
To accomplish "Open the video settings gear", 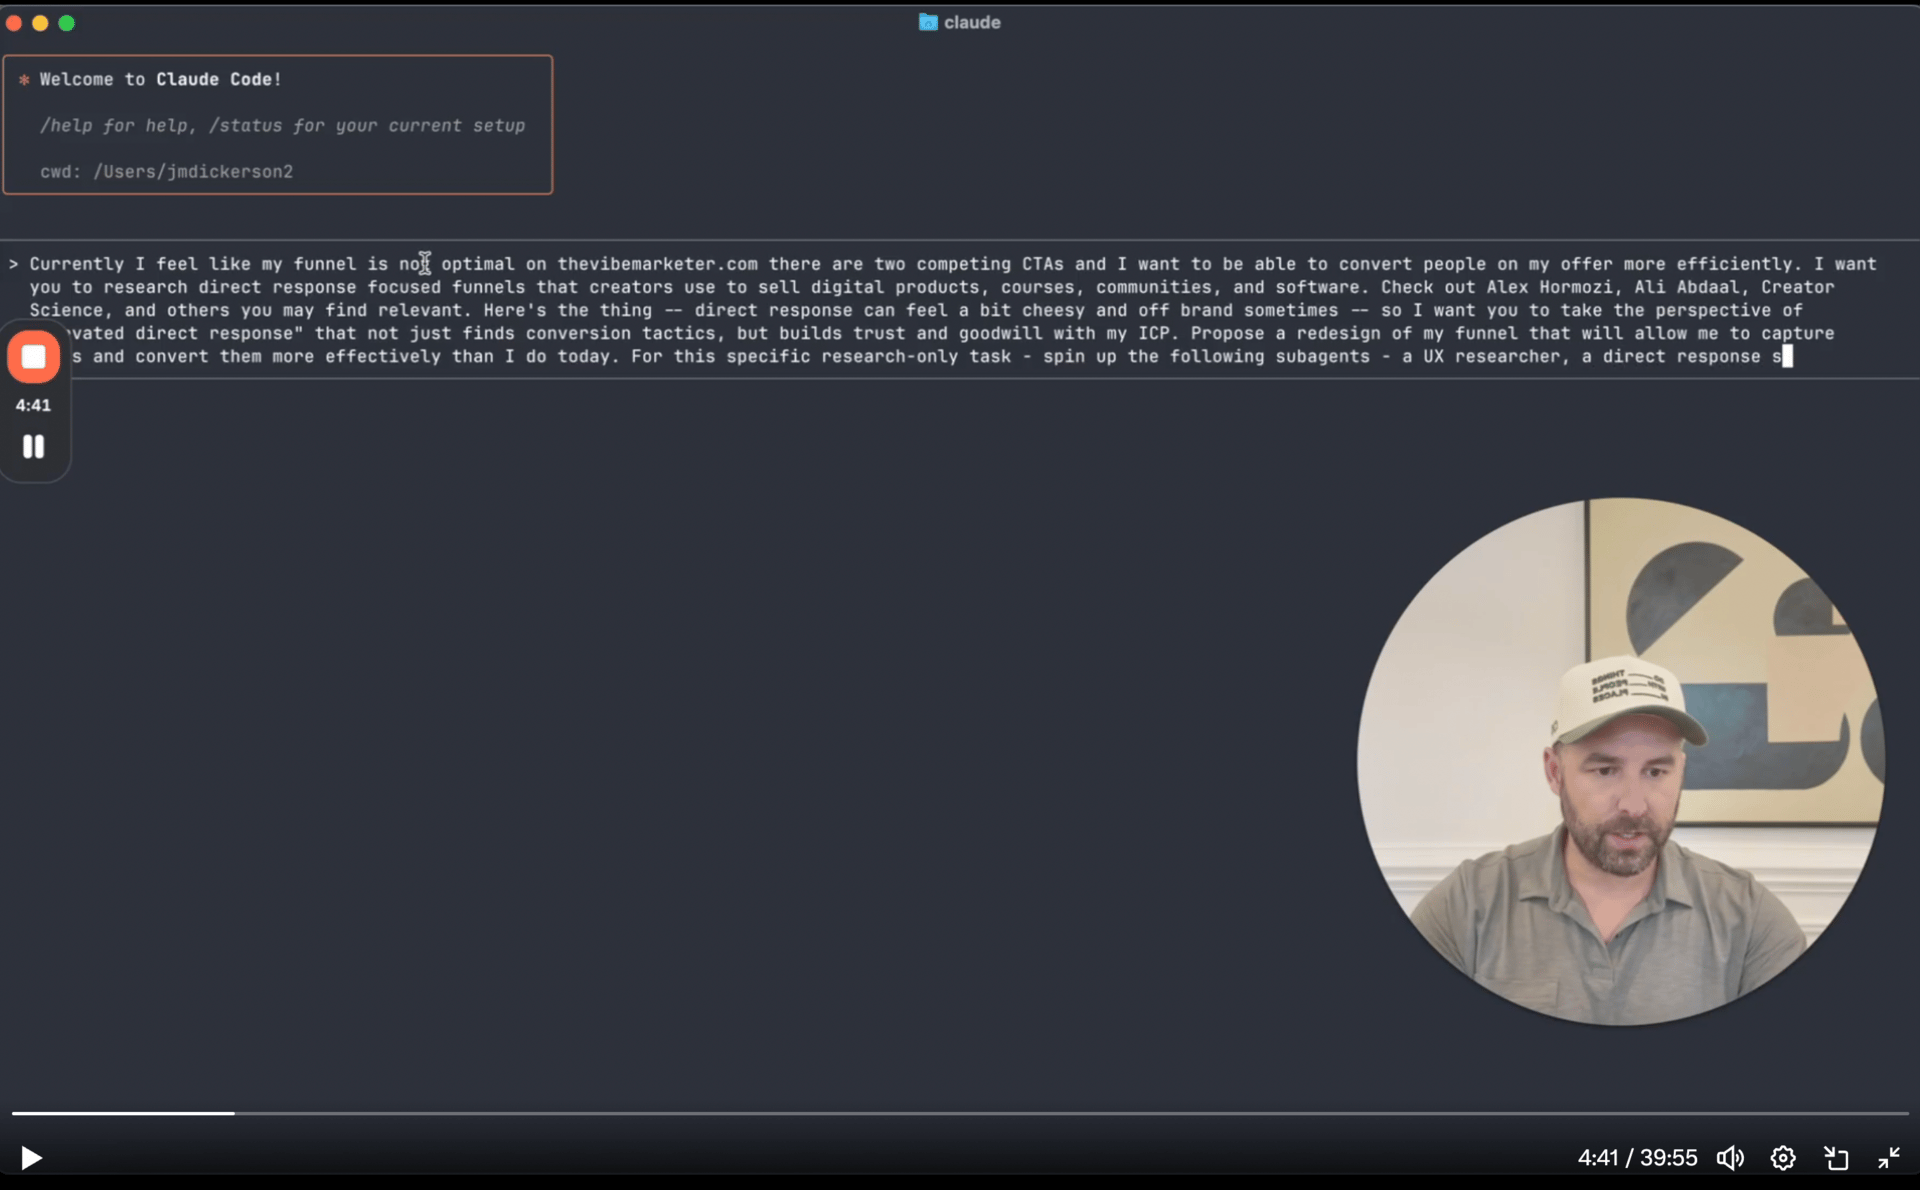I will (x=1783, y=1158).
